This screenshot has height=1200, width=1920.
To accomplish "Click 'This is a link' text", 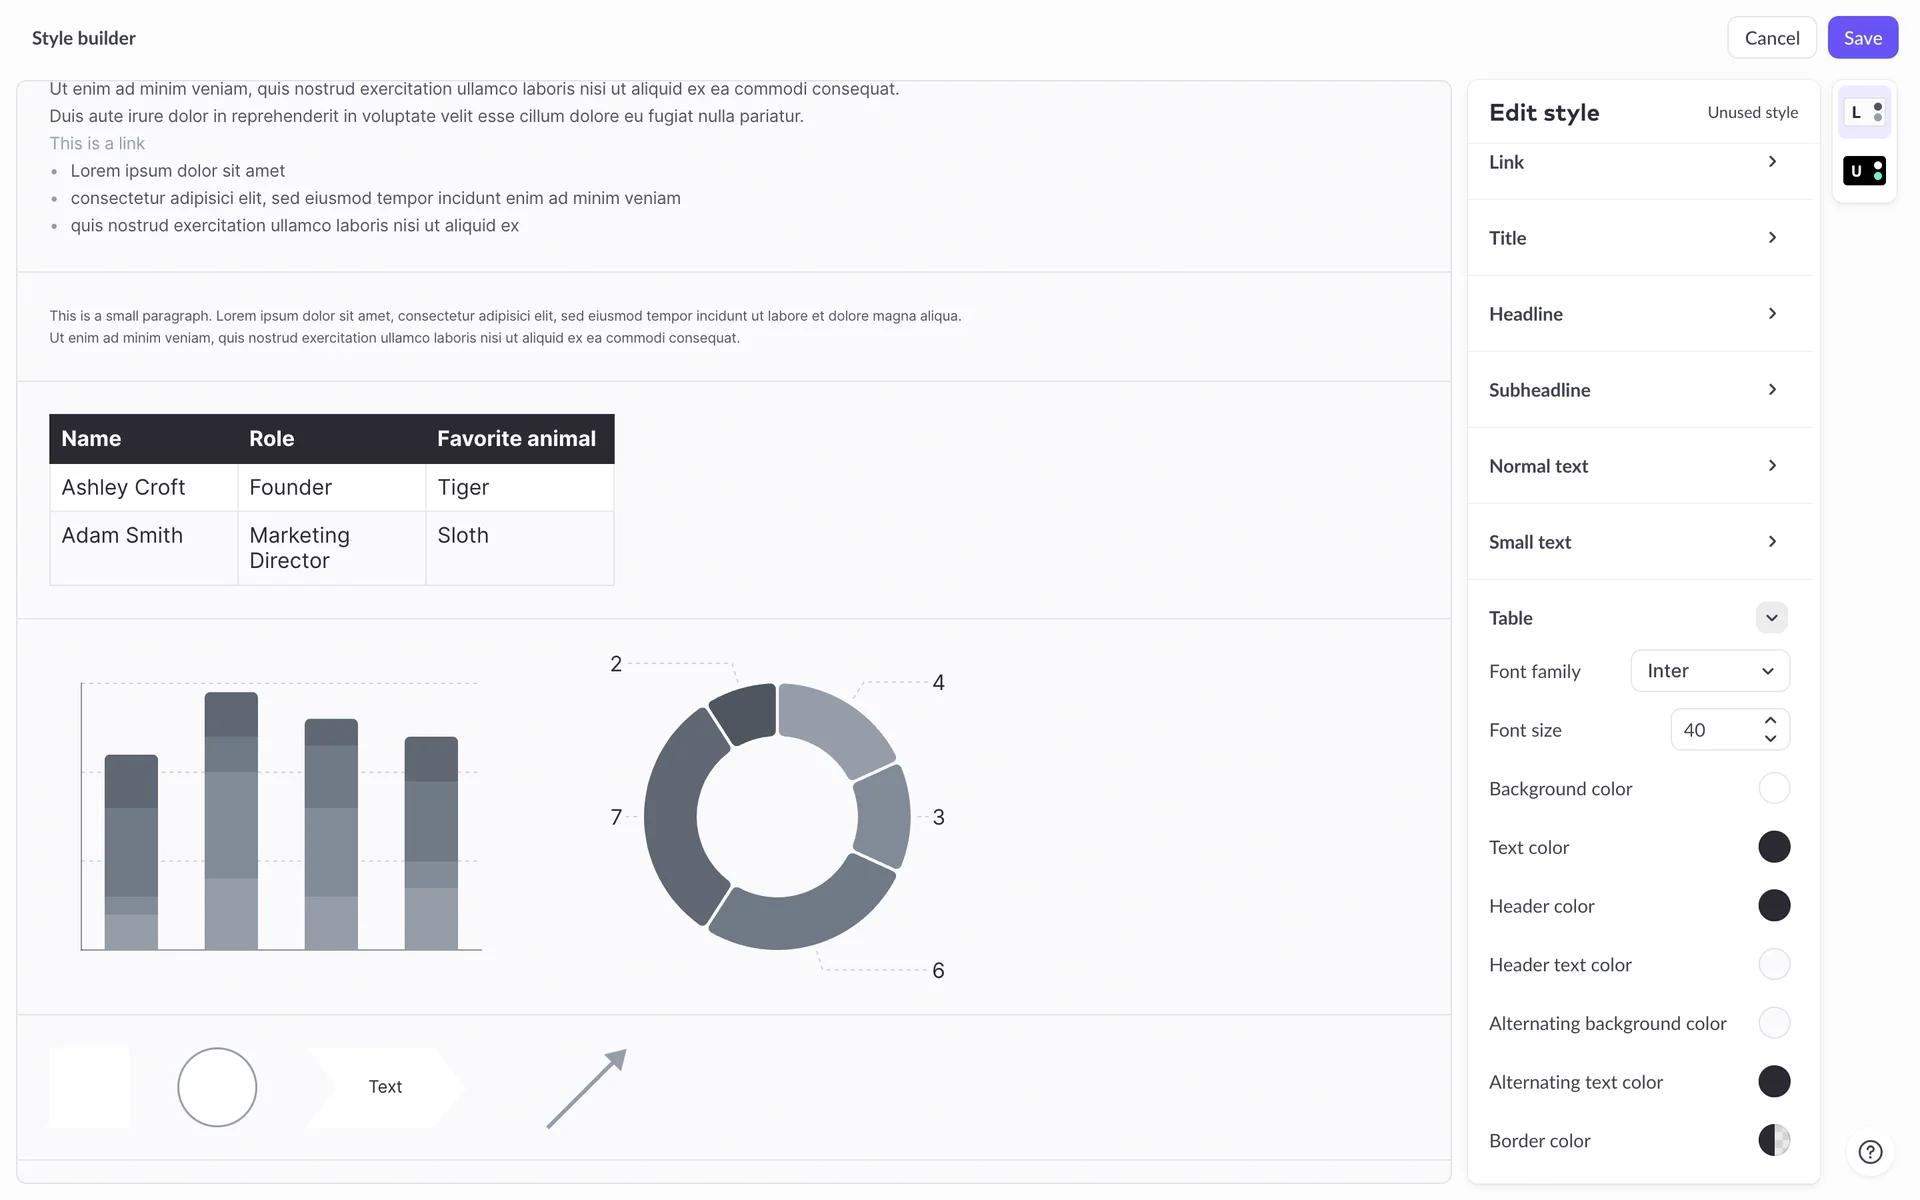I will point(97,144).
